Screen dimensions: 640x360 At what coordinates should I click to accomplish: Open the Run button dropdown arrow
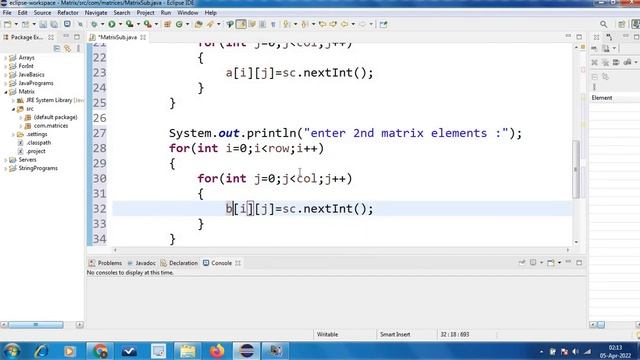tap(120, 24)
